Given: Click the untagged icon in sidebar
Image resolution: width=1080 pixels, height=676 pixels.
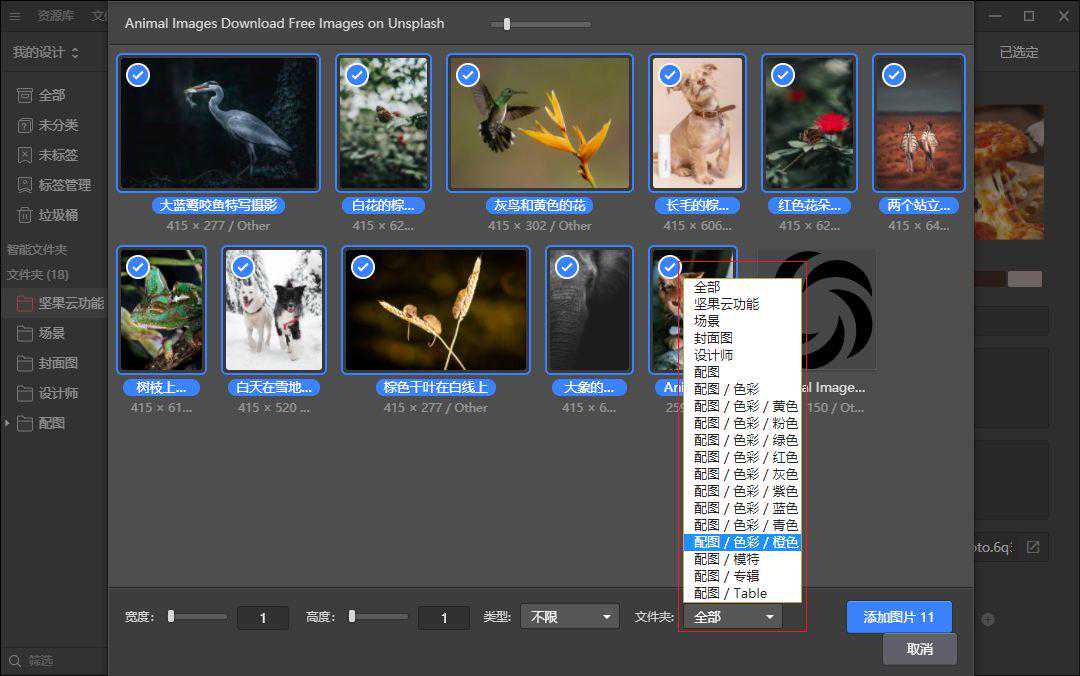Looking at the screenshot, I should pos(25,155).
